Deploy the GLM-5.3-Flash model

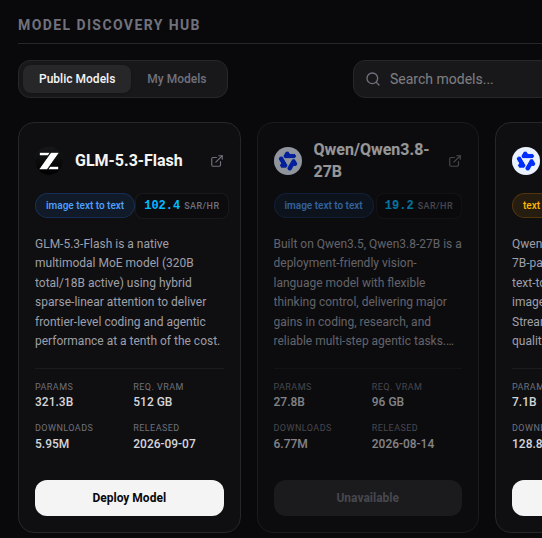[129, 498]
